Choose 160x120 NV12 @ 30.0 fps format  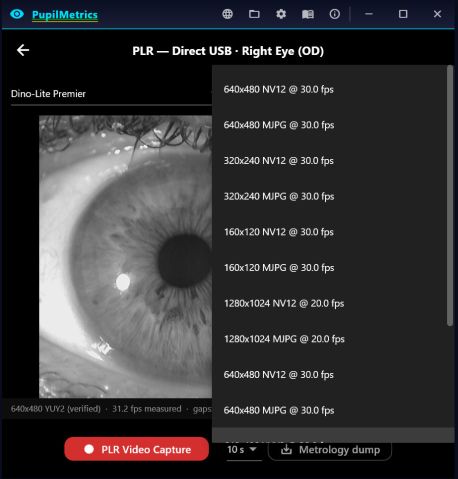[333, 232]
